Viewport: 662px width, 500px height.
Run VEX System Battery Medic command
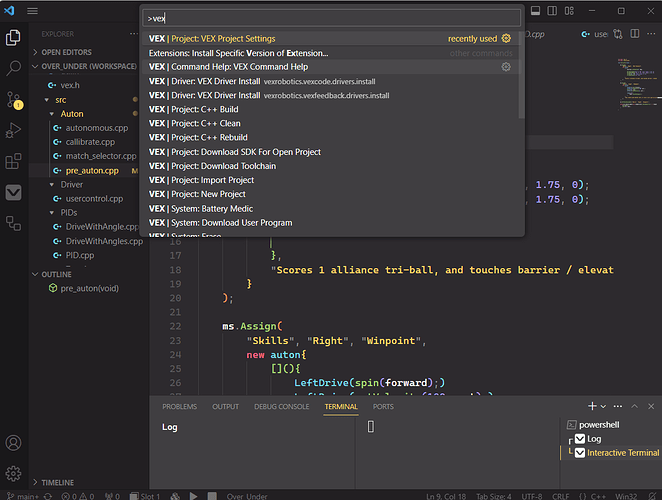[331, 209]
